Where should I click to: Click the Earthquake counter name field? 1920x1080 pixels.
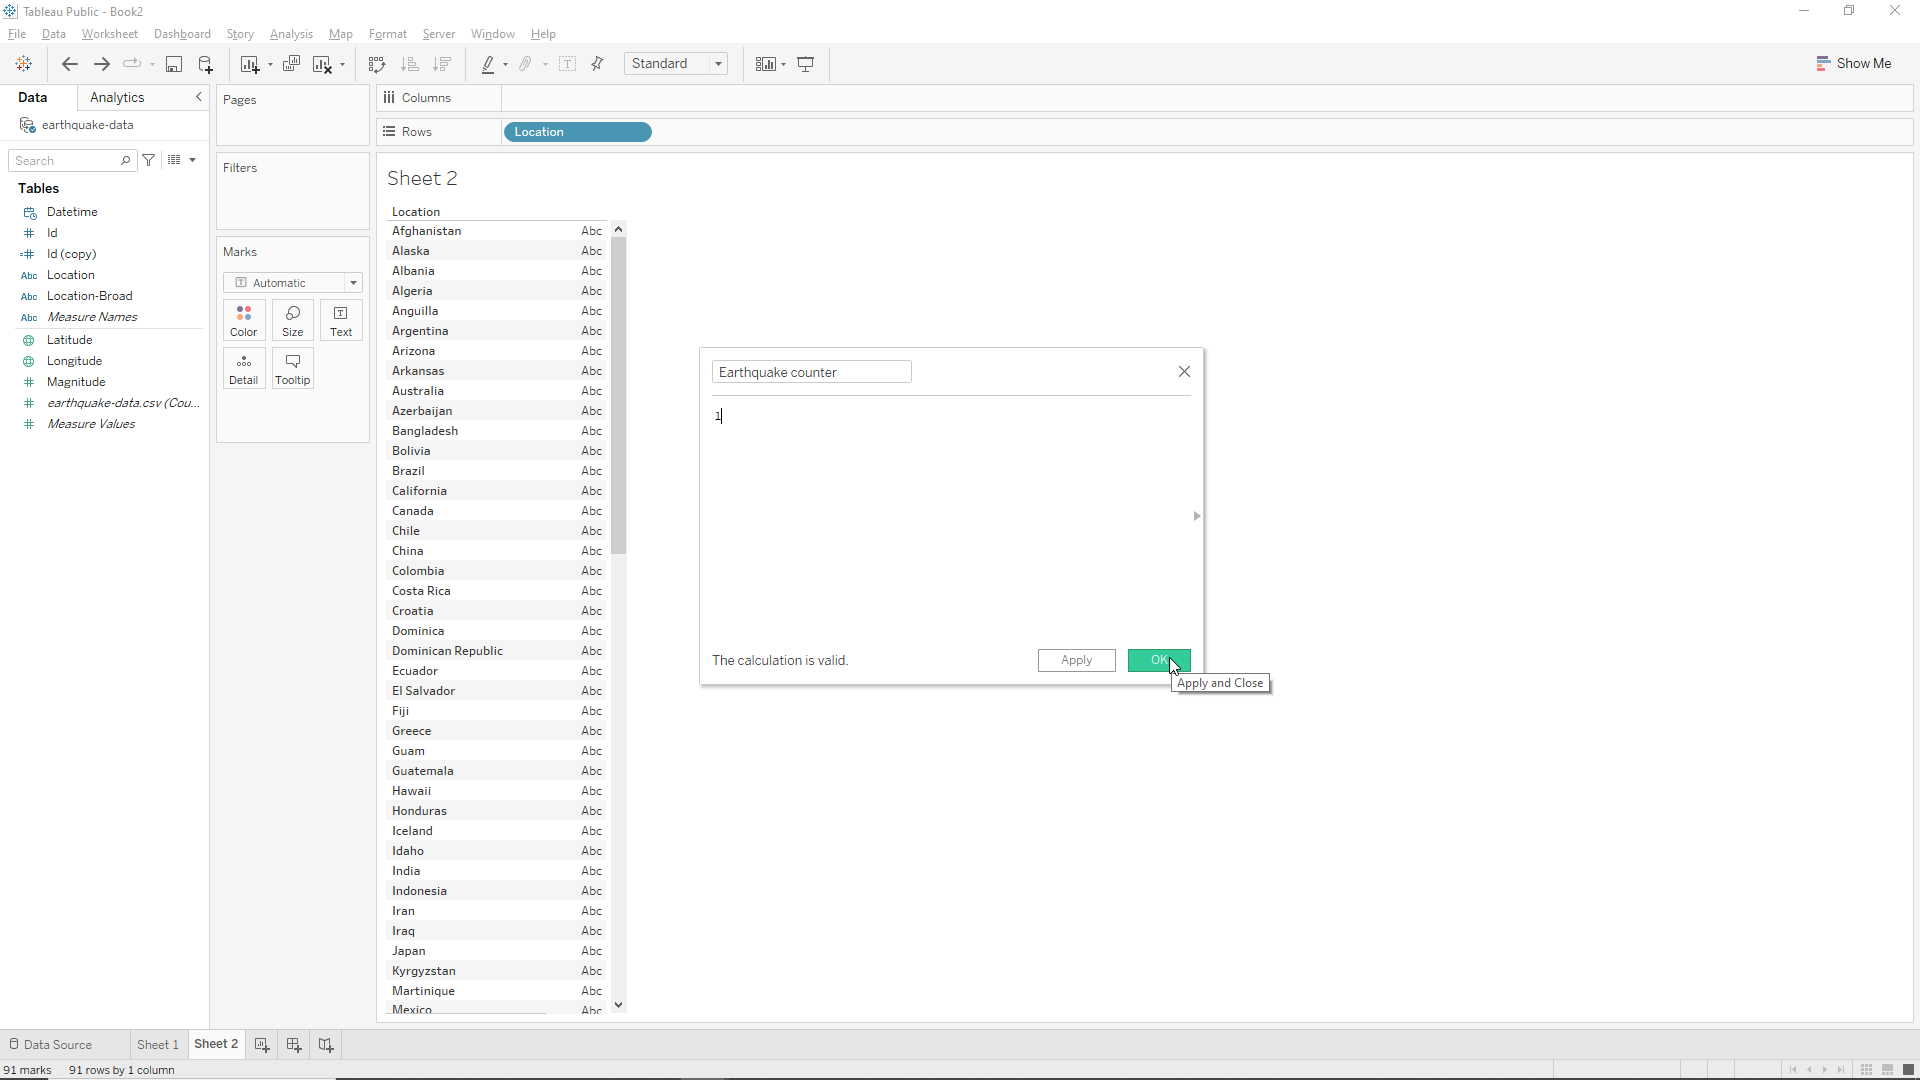tap(811, 372)
